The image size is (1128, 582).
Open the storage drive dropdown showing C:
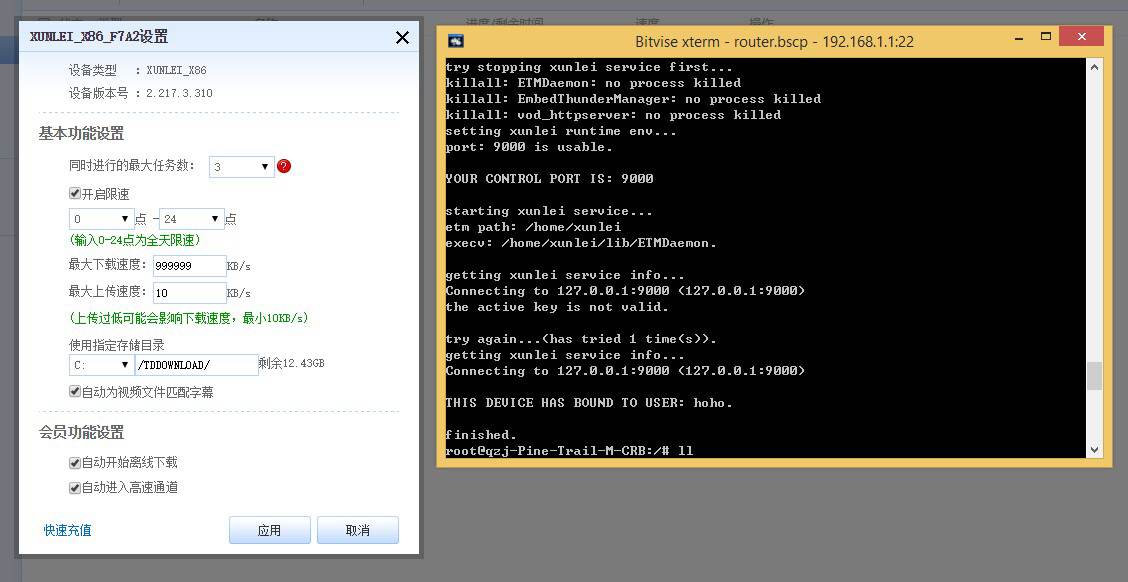101,365
